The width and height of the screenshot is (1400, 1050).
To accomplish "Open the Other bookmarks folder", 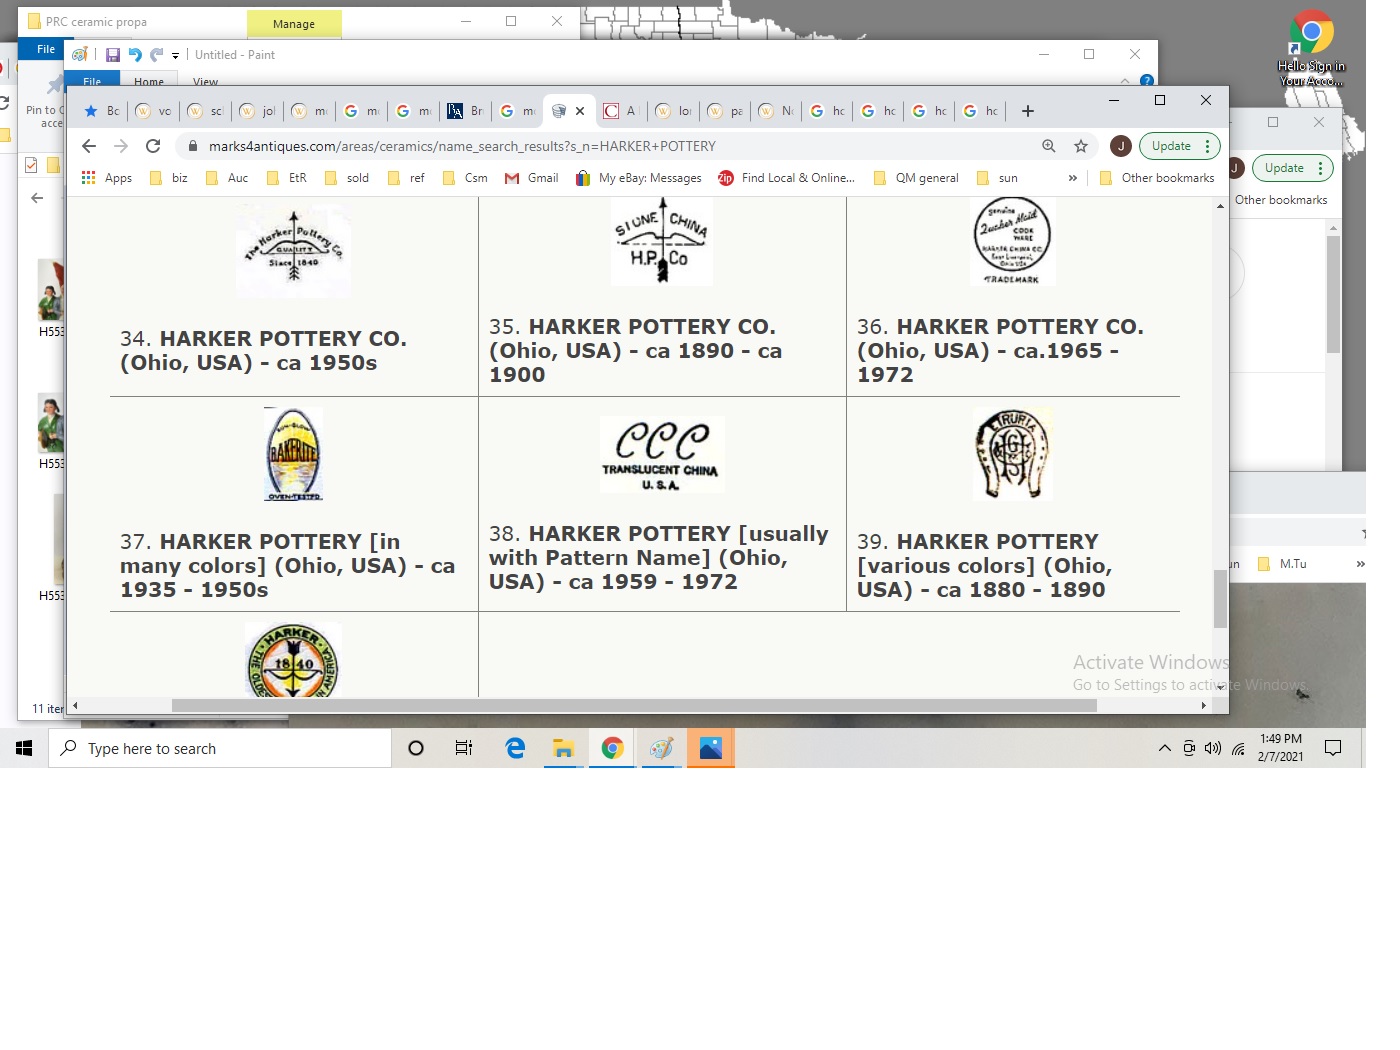I will (x=1157, y=178).
